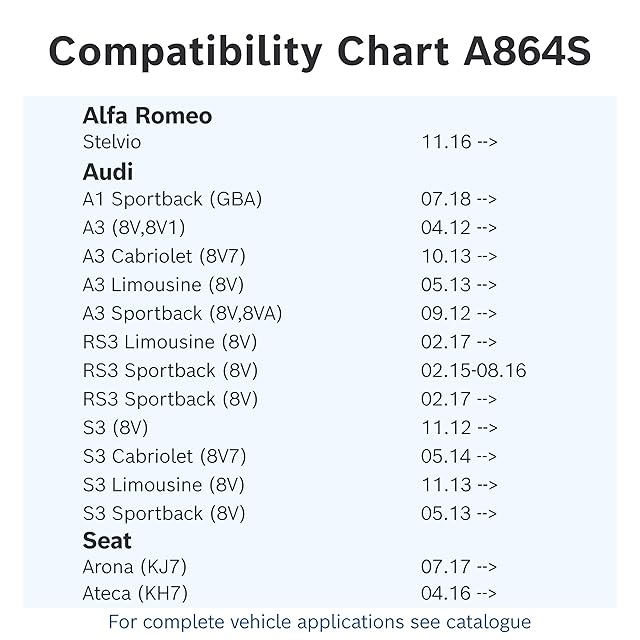This screenshot has height=640, width=640.
Task: Select the RS3 Limousine (8V) entry
Action: 170,342
